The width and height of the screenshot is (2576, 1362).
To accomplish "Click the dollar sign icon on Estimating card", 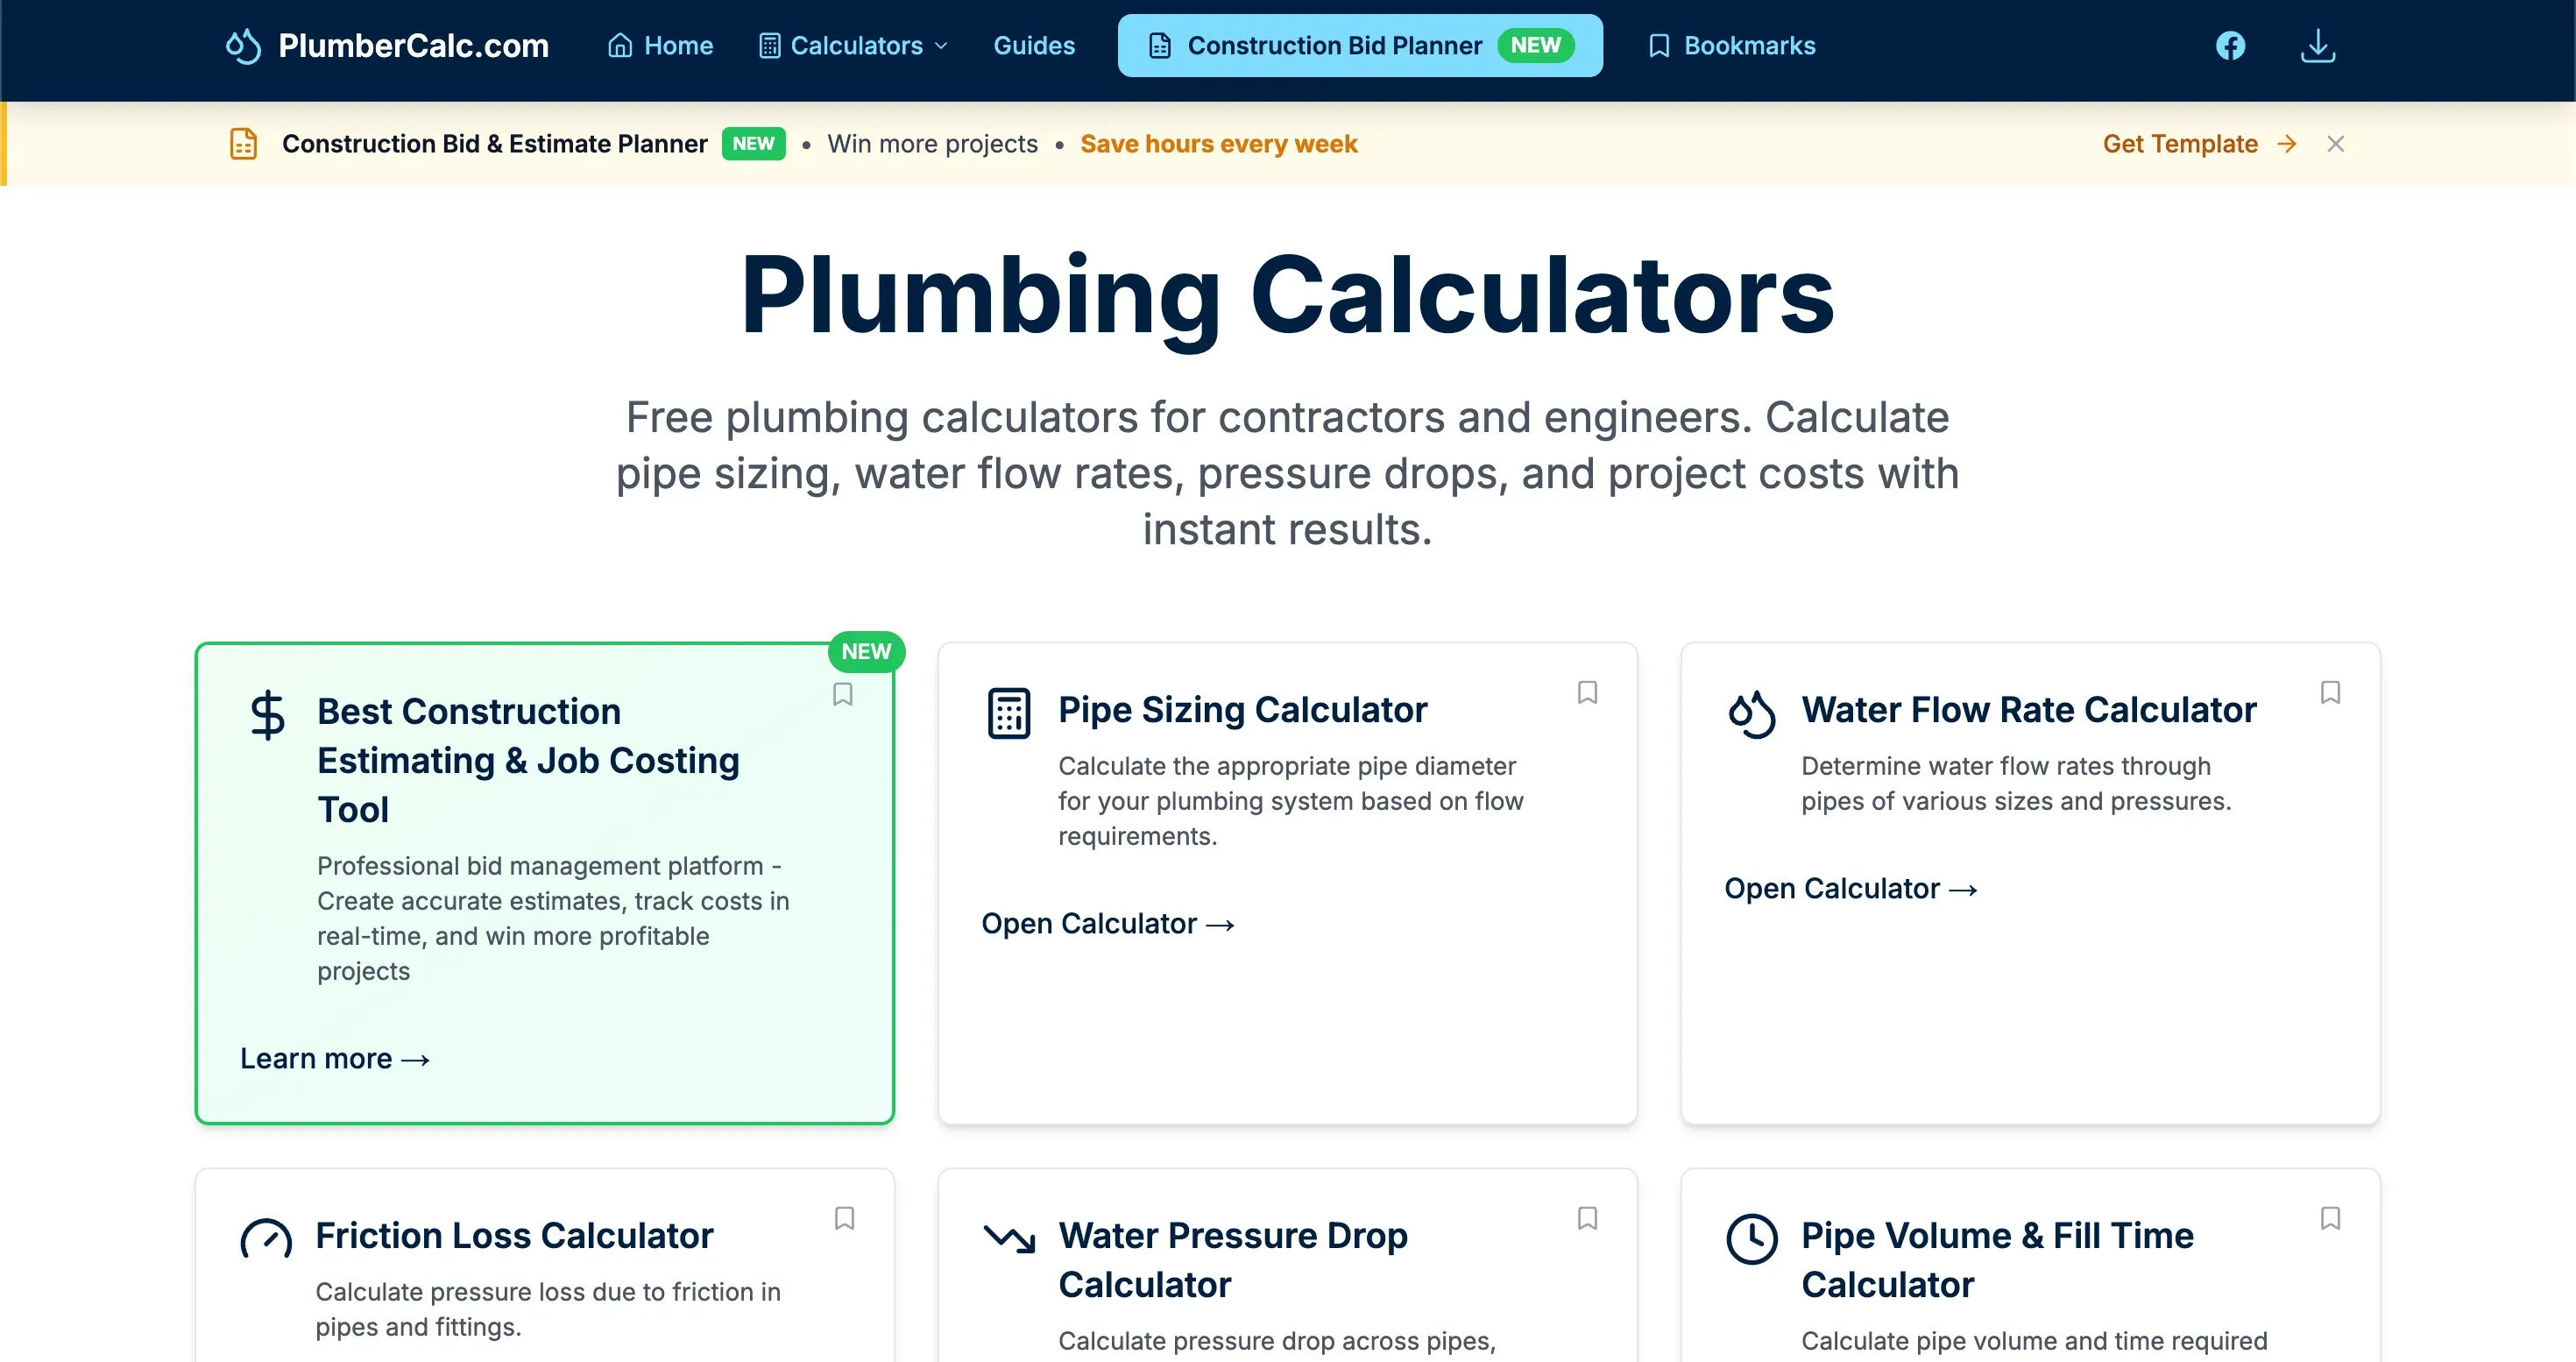I will click(x=267, y=715).
